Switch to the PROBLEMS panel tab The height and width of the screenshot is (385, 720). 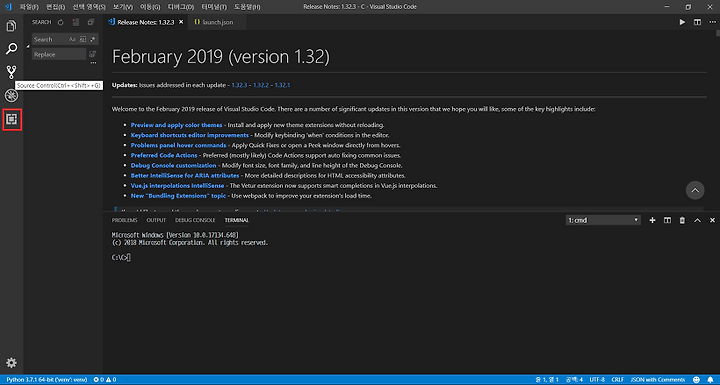[124, 220]
